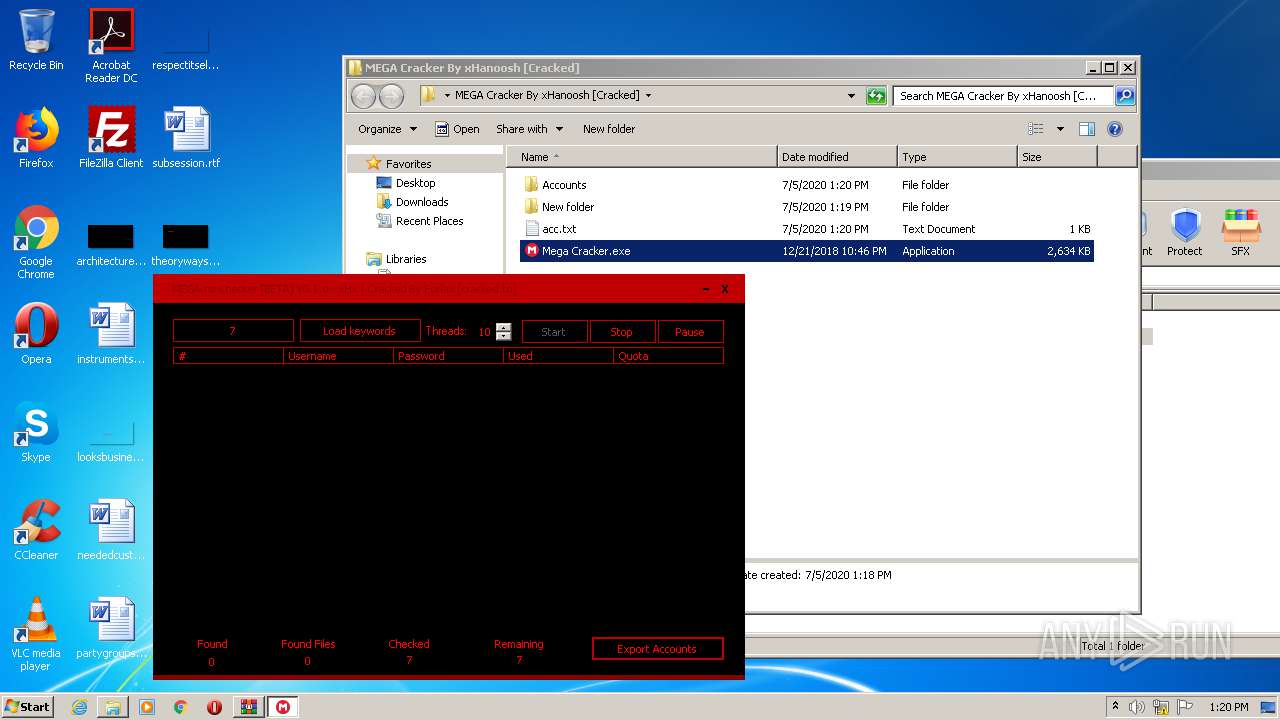Sort files by Type column

[x=957, y=157]
